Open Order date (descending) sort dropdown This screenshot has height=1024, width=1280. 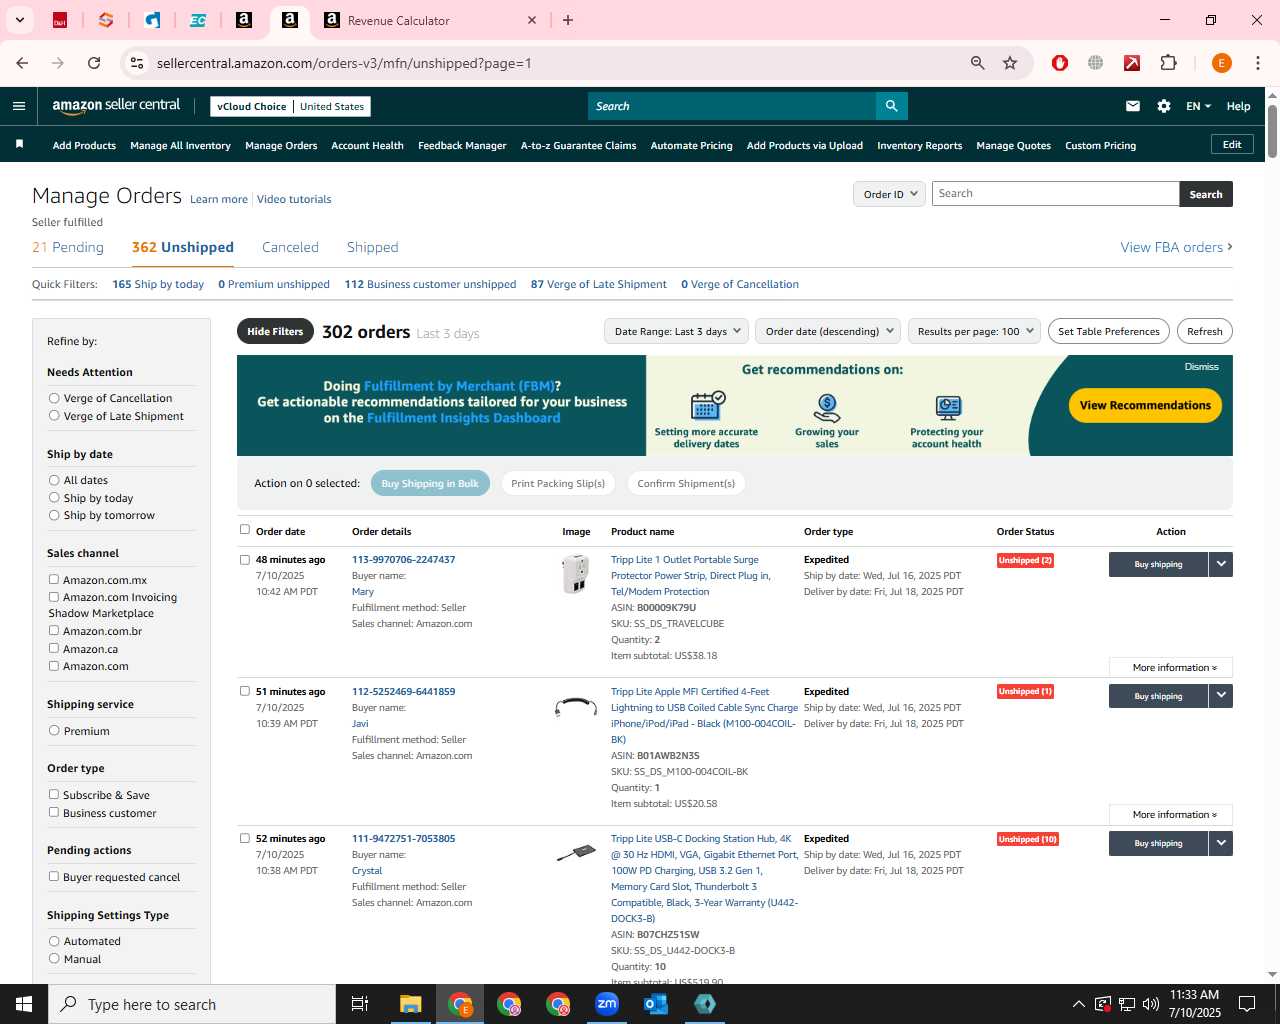828,331
